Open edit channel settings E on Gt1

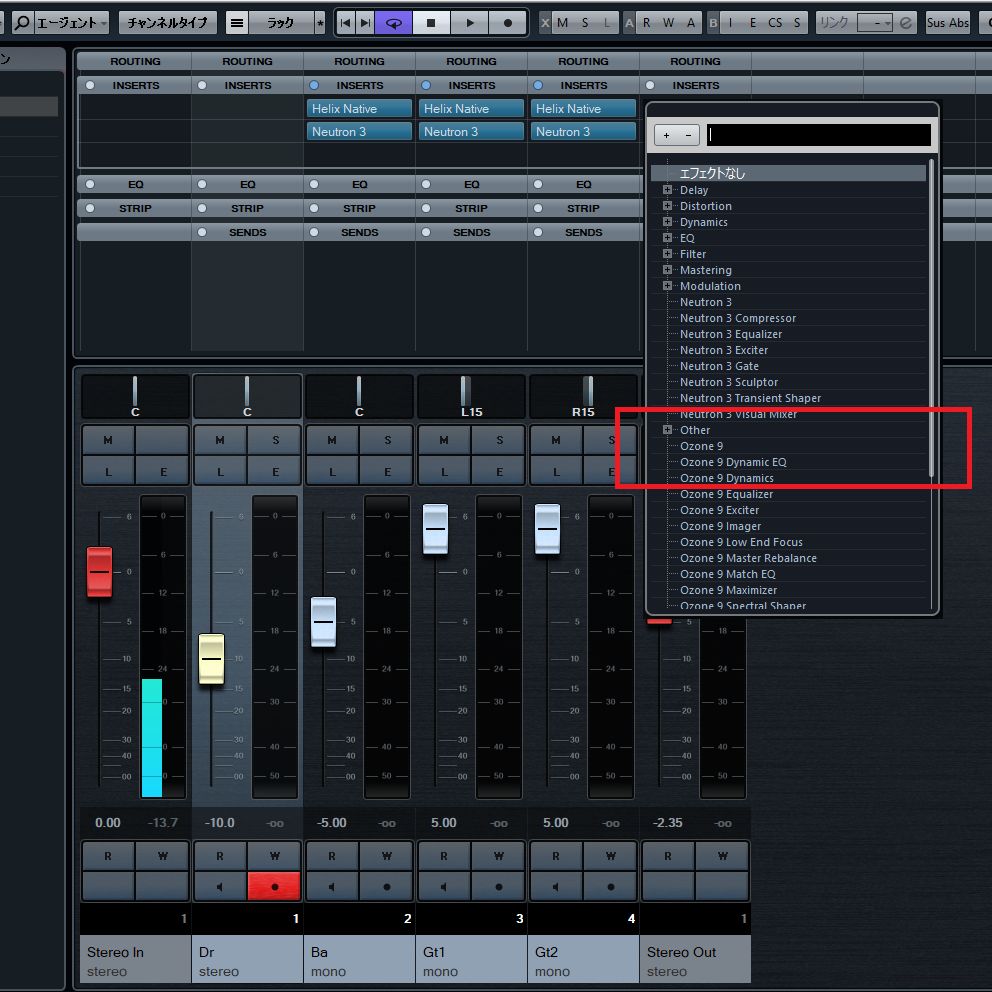pos(499,471)
